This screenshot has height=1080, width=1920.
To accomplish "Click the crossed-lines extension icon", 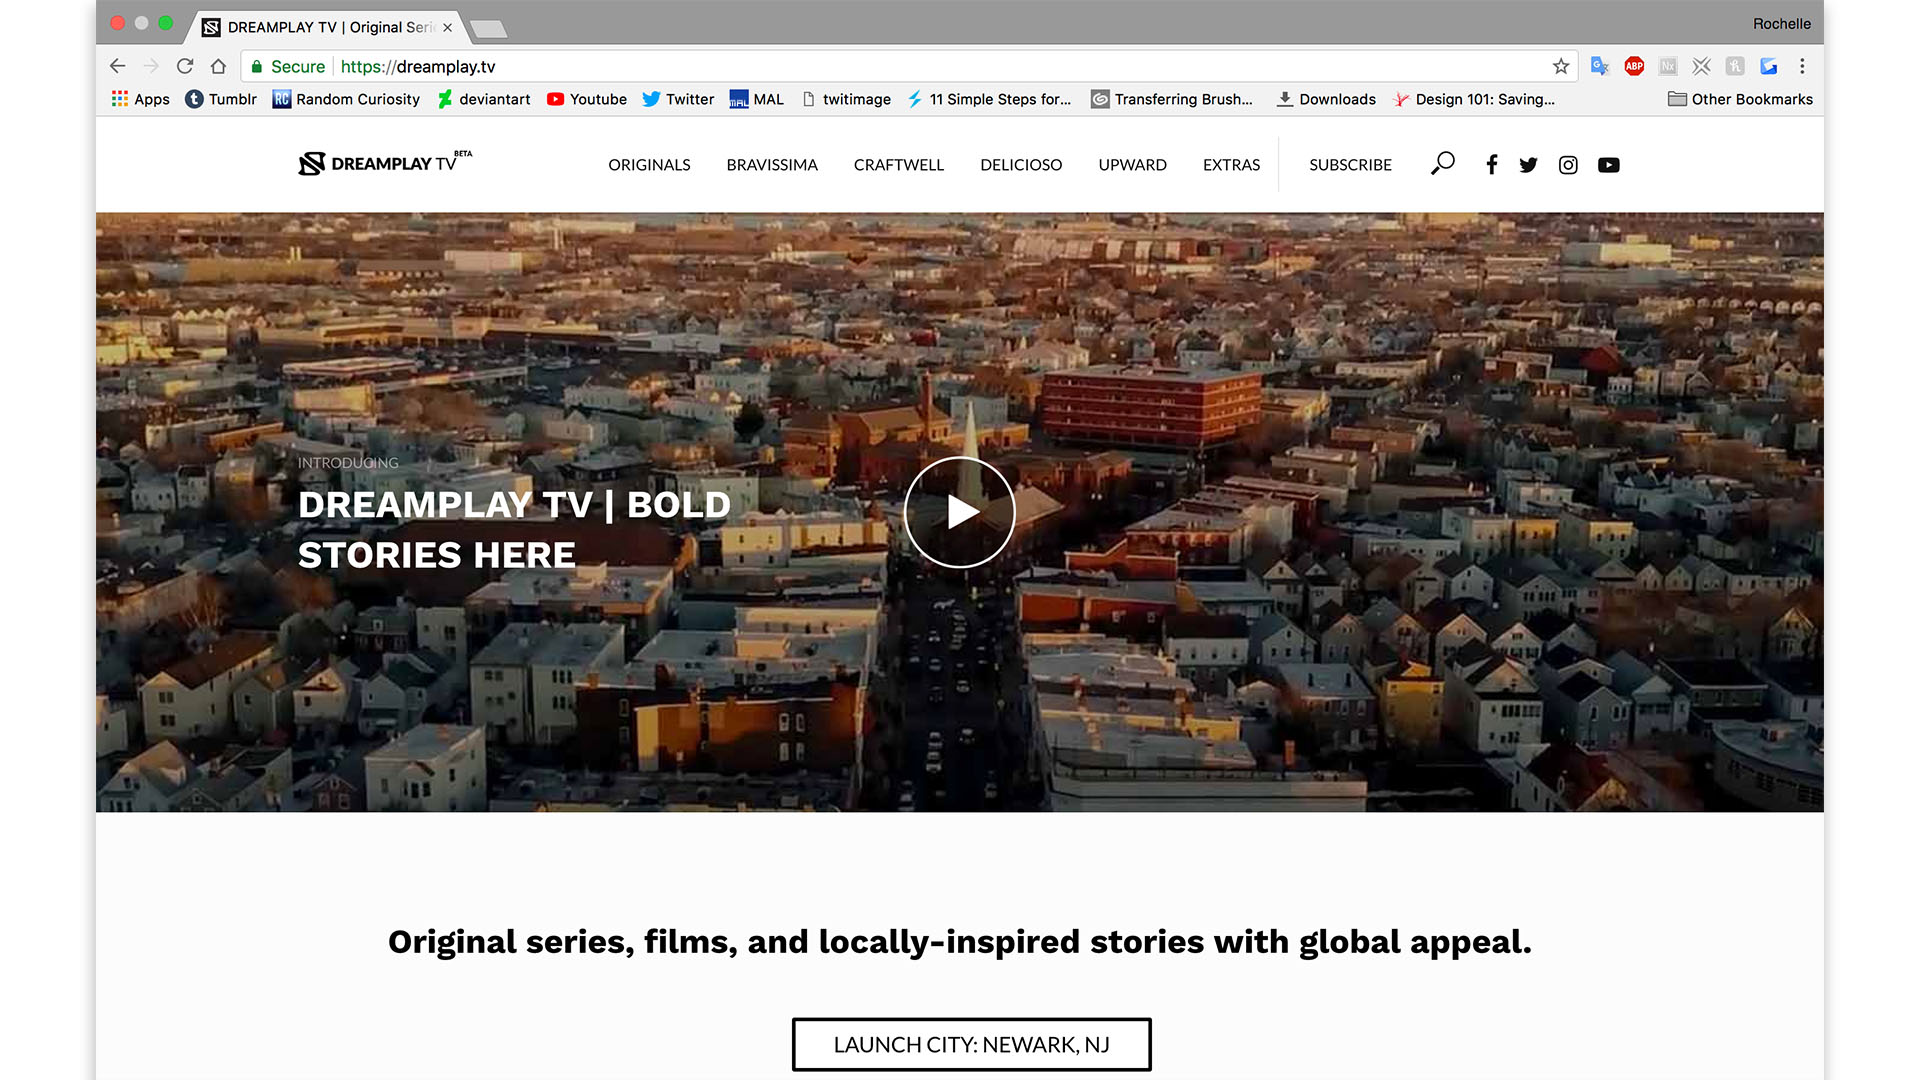I will 1701,66.
